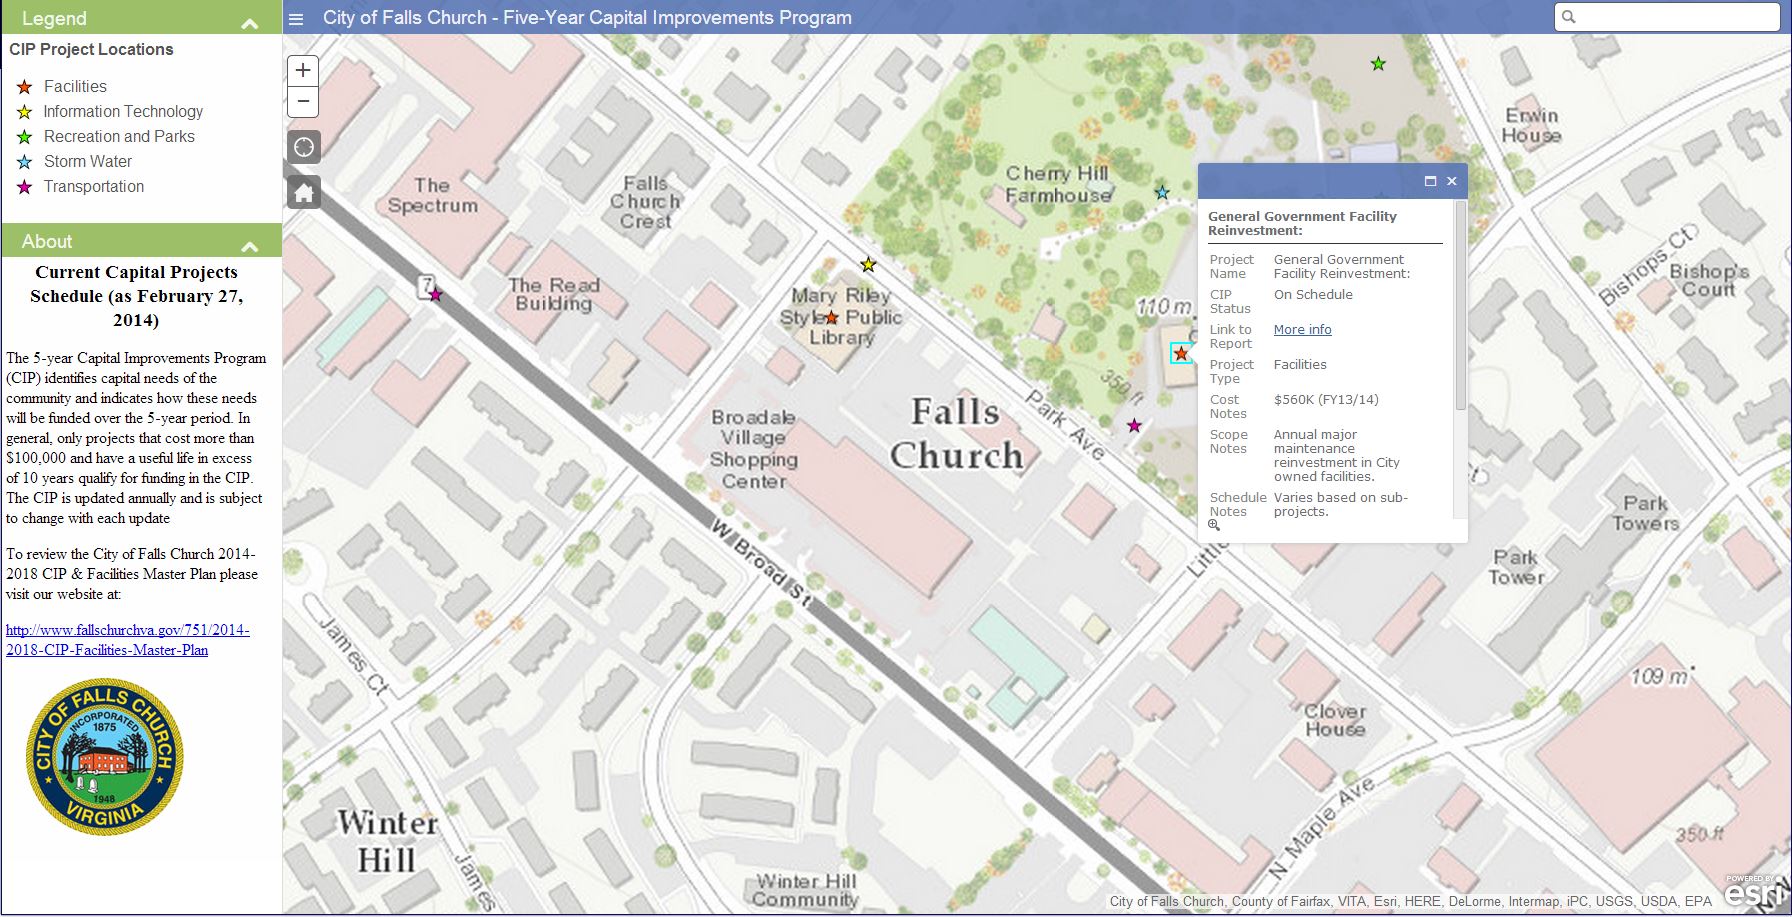Select the magenta star near Park Ave
This screenshot has width=1792, height=917.
pos(1134,426)
